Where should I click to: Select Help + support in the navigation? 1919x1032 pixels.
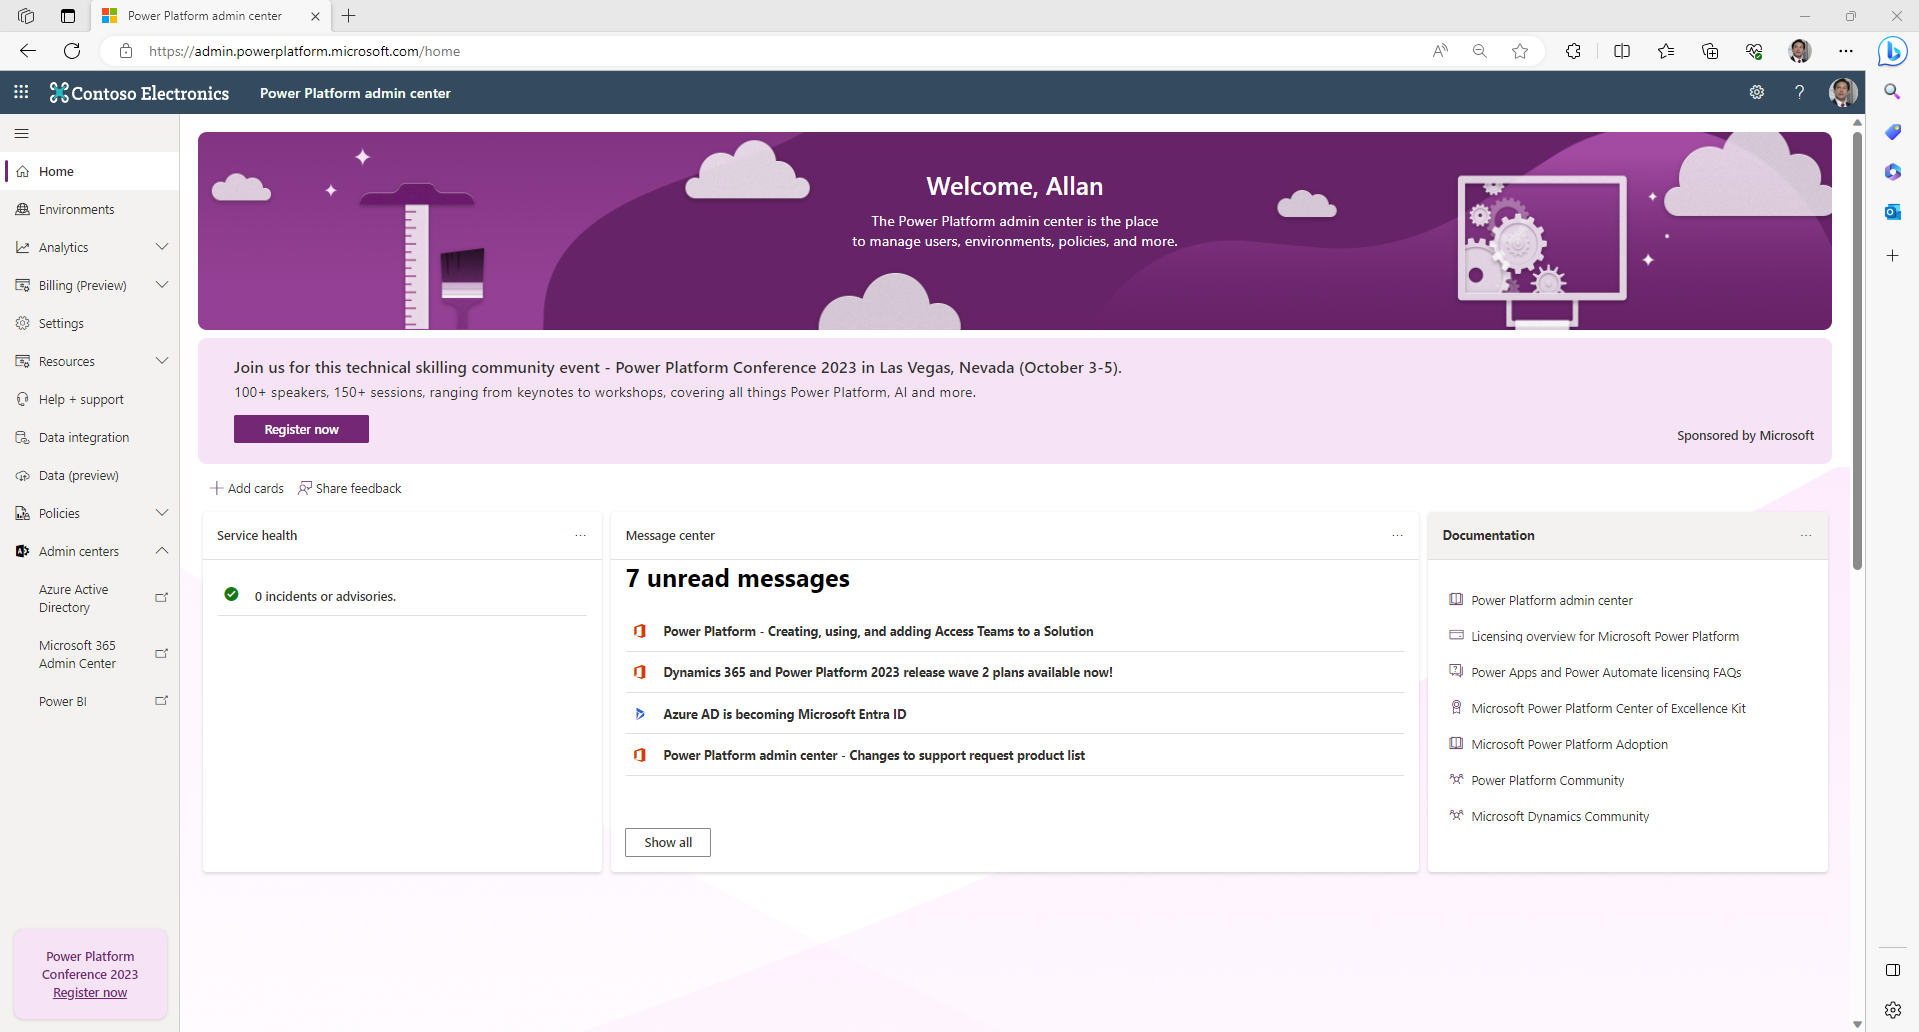(x=81, y=399)
